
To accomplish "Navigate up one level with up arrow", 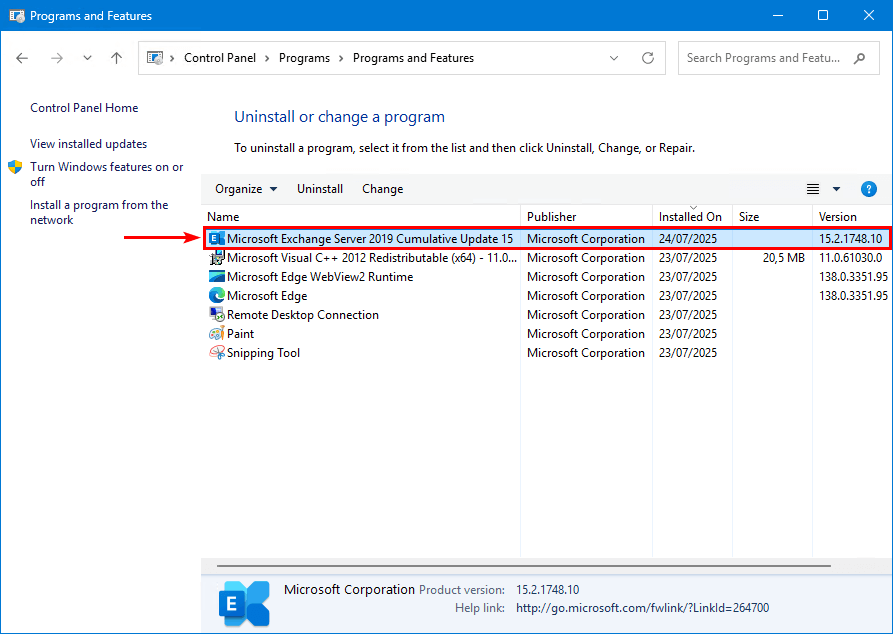I will 116,58.
